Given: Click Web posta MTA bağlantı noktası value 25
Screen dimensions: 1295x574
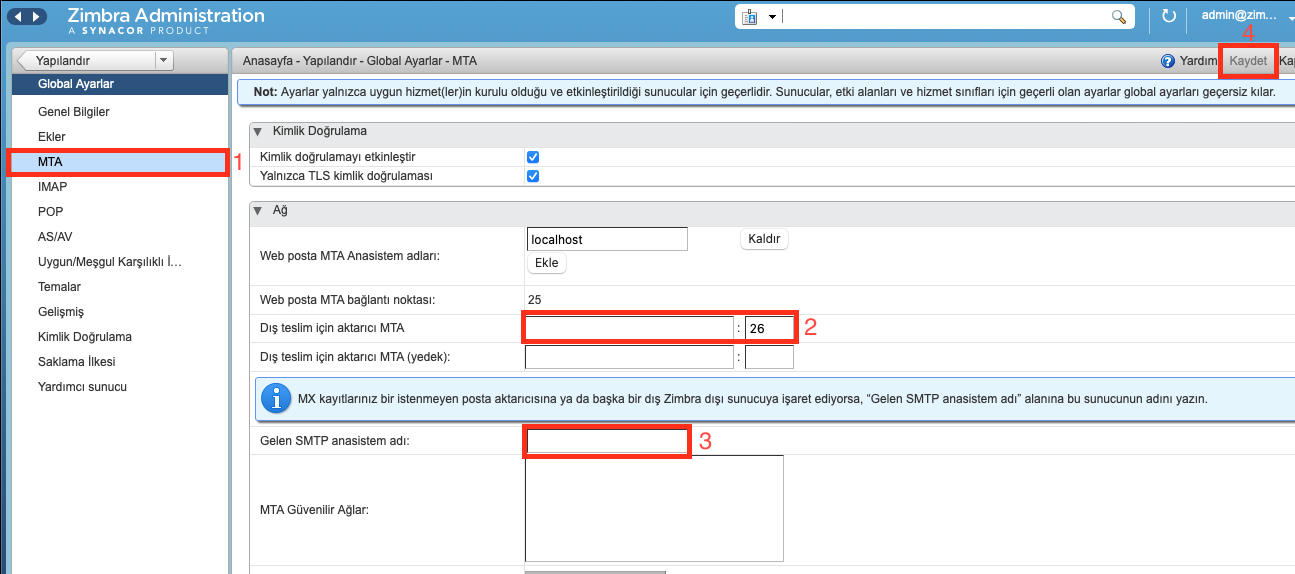Looking at the screenshot, I should click(534, 299).
